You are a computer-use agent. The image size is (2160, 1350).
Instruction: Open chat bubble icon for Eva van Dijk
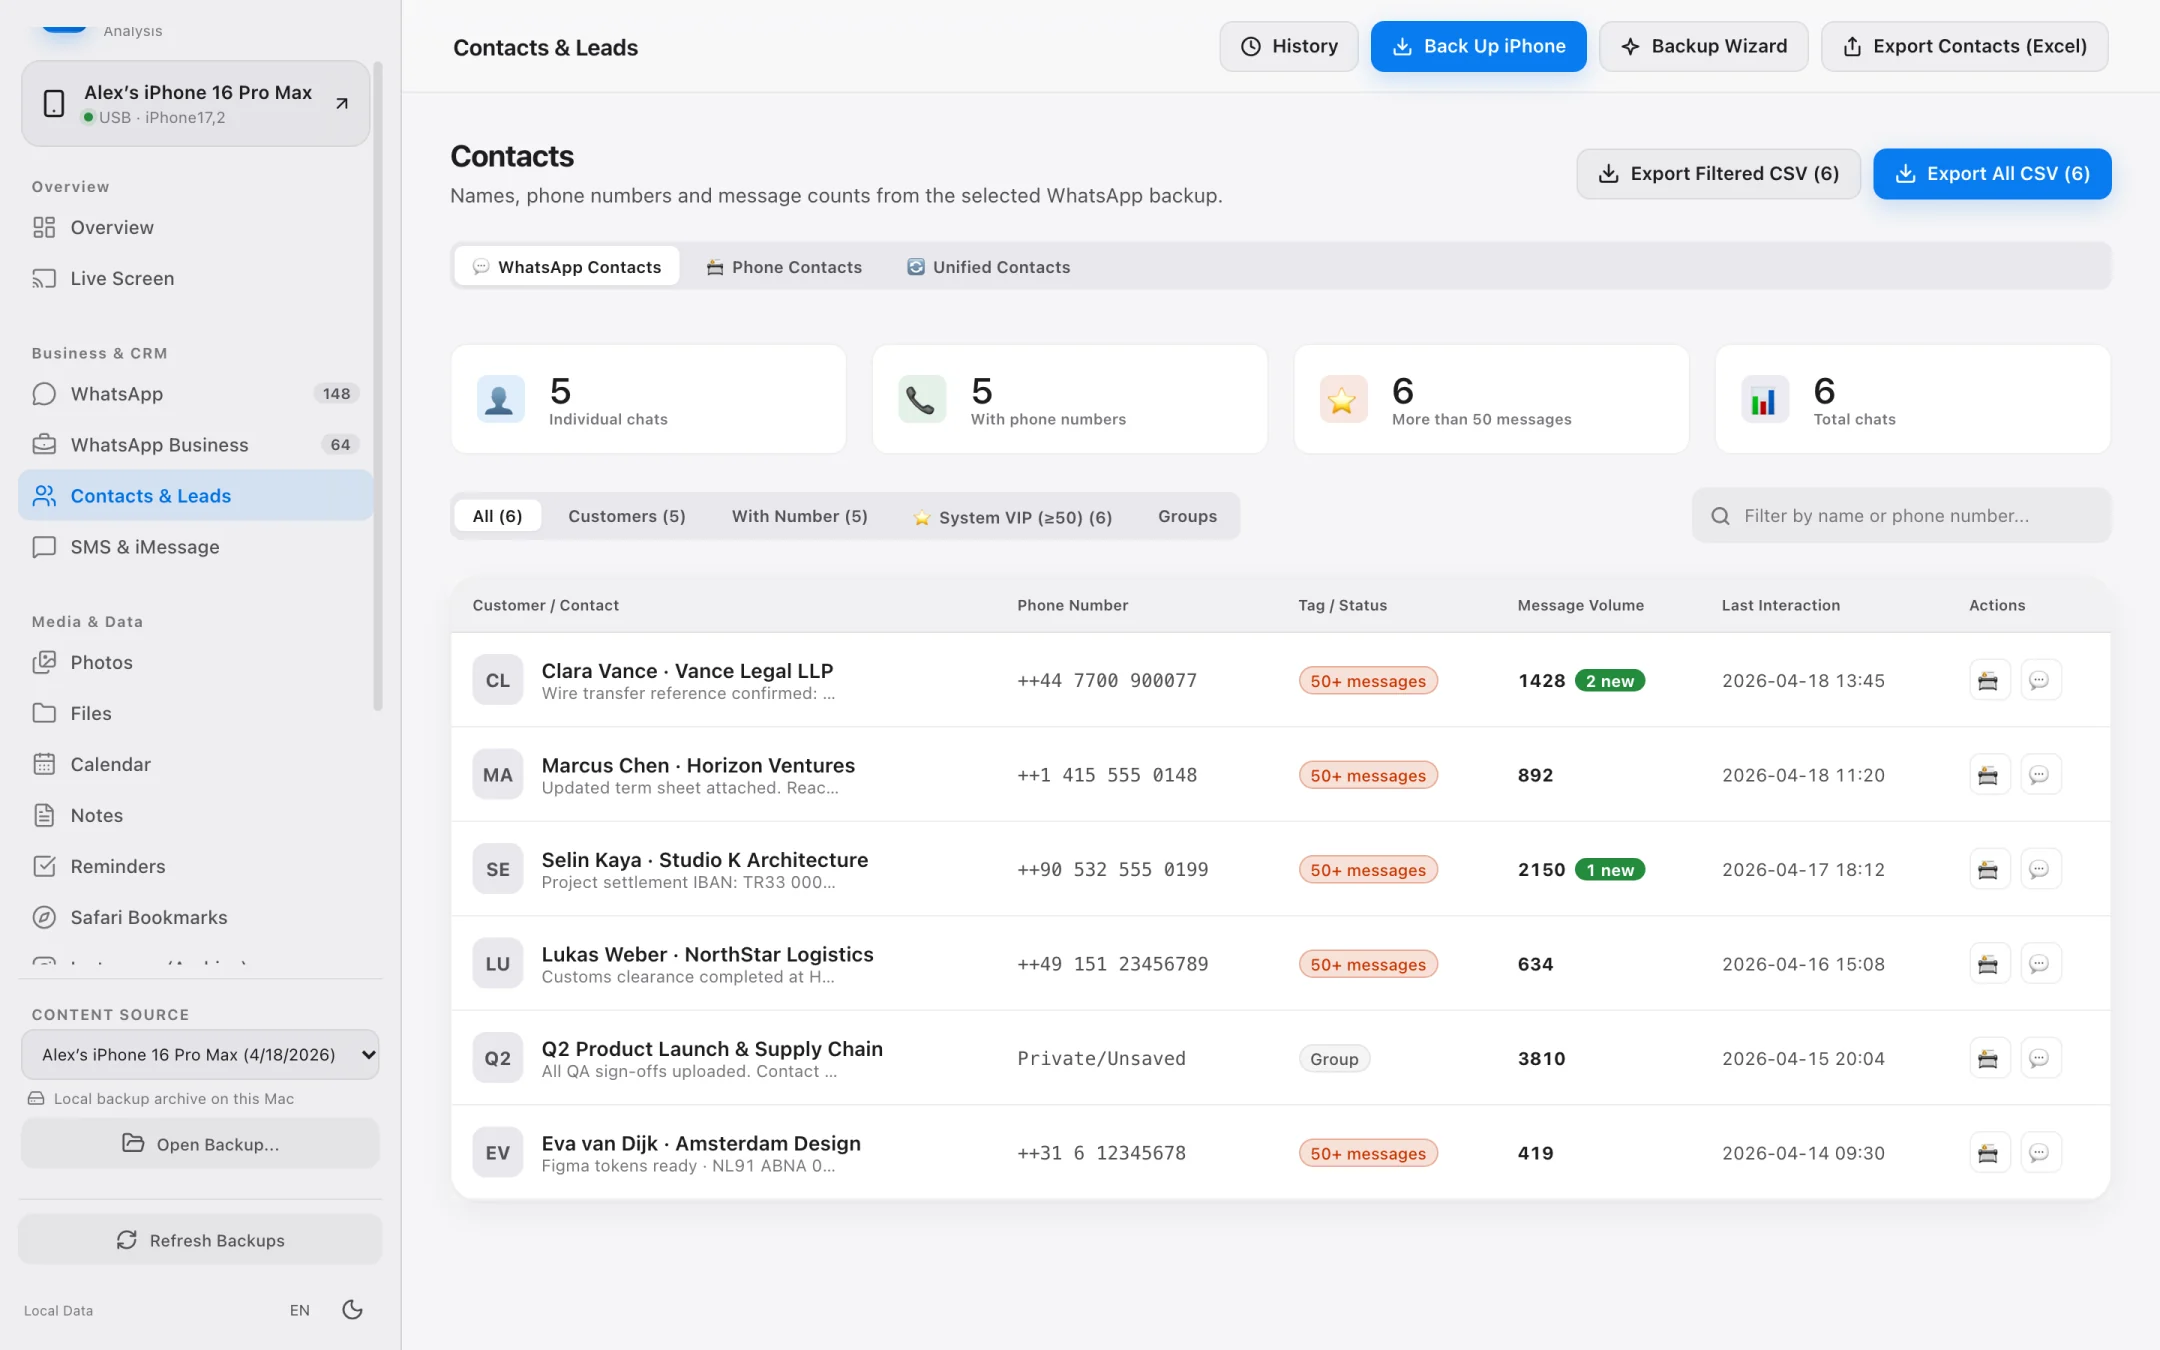tap(2040, 1153)
